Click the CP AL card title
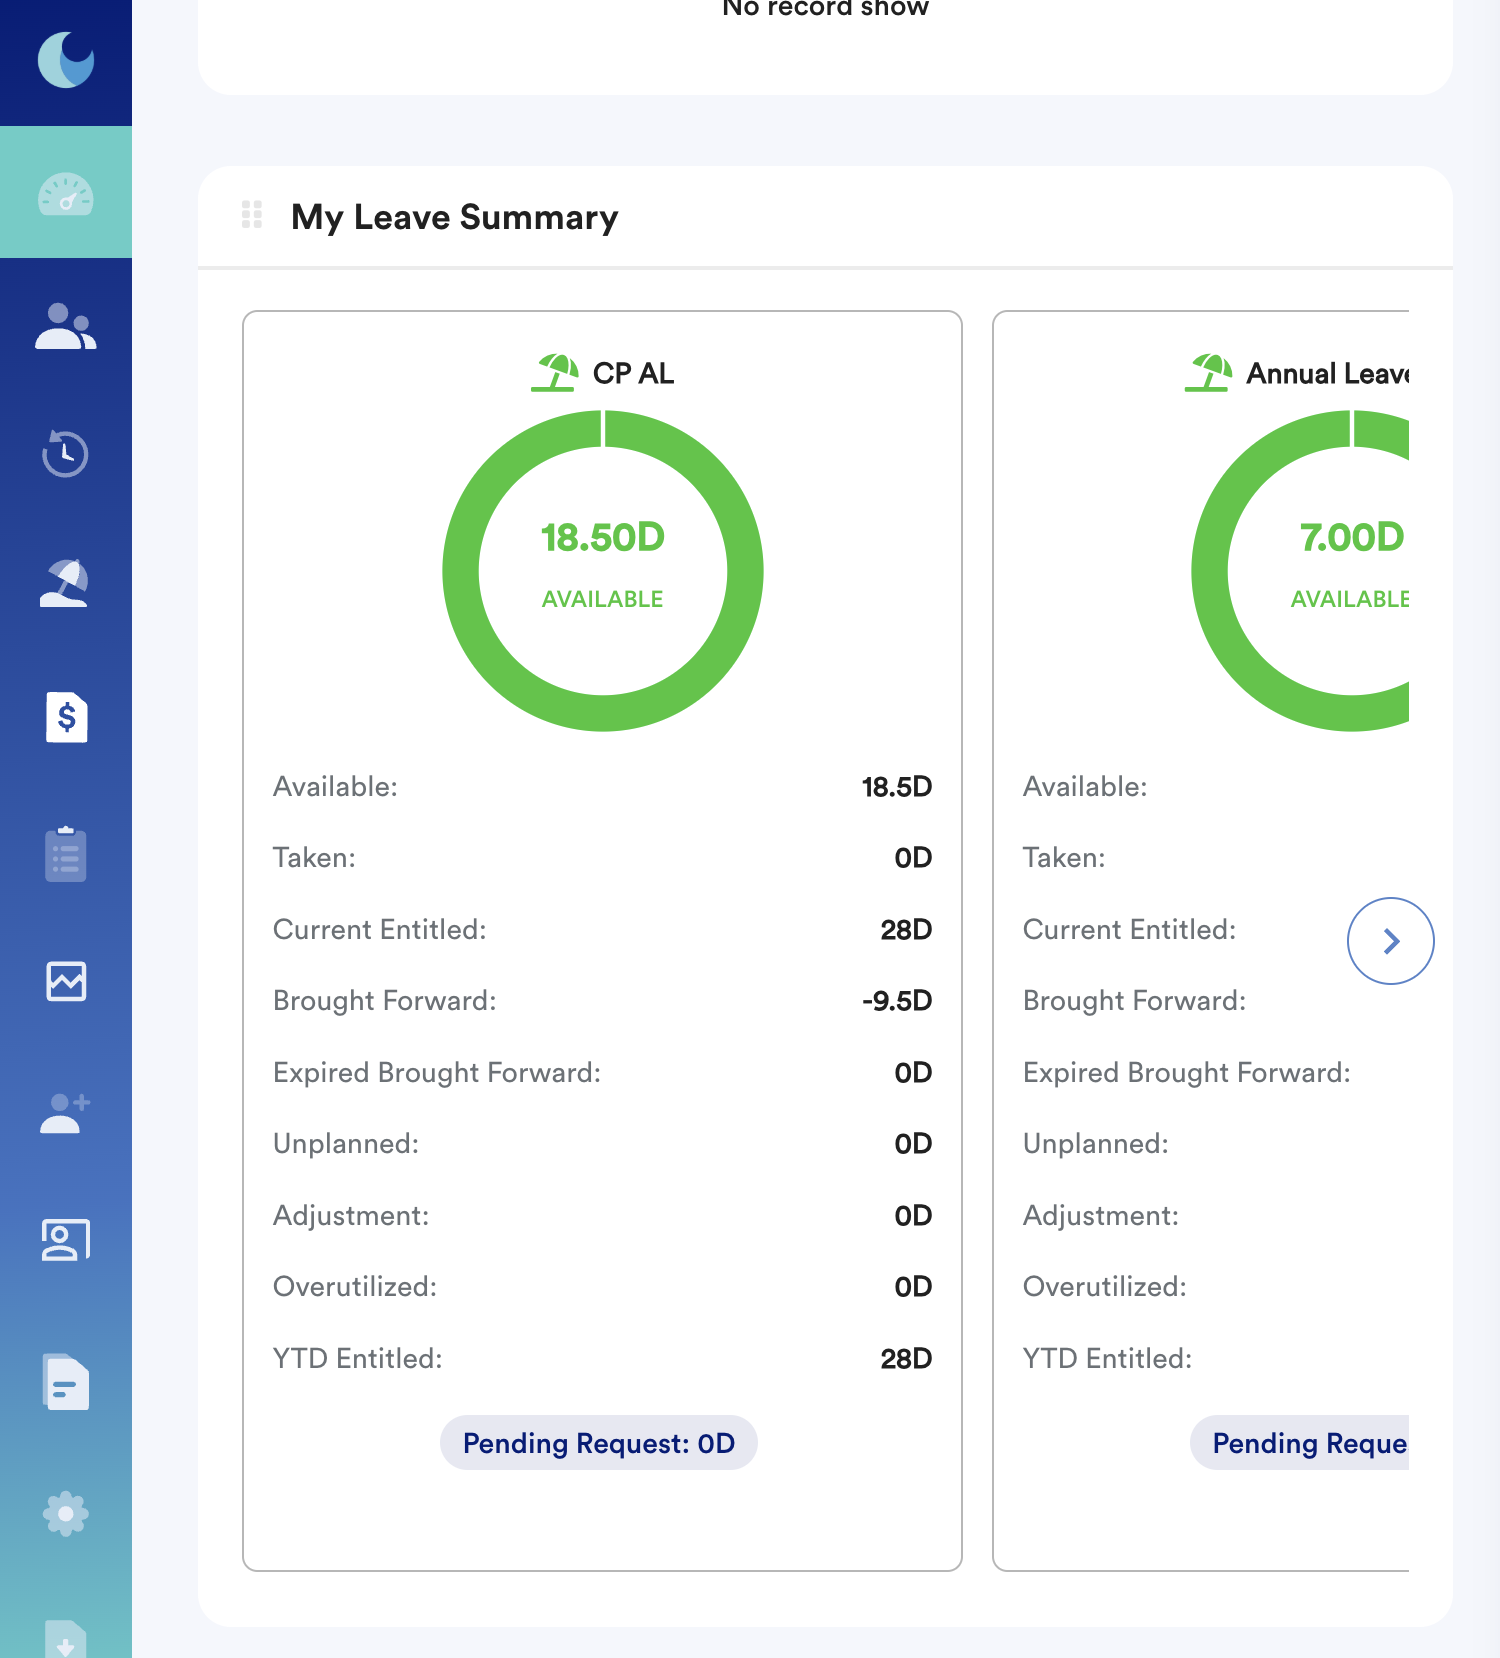Screen dimensions: 1500x1658 633,373
